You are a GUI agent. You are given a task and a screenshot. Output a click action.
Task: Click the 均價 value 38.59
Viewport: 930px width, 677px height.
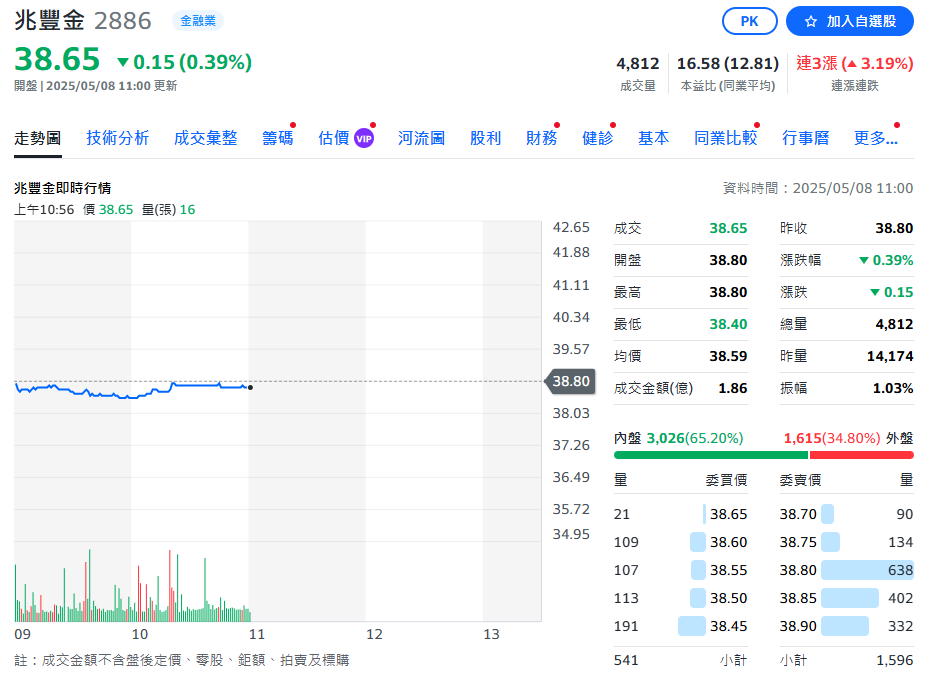pos(728,357)
